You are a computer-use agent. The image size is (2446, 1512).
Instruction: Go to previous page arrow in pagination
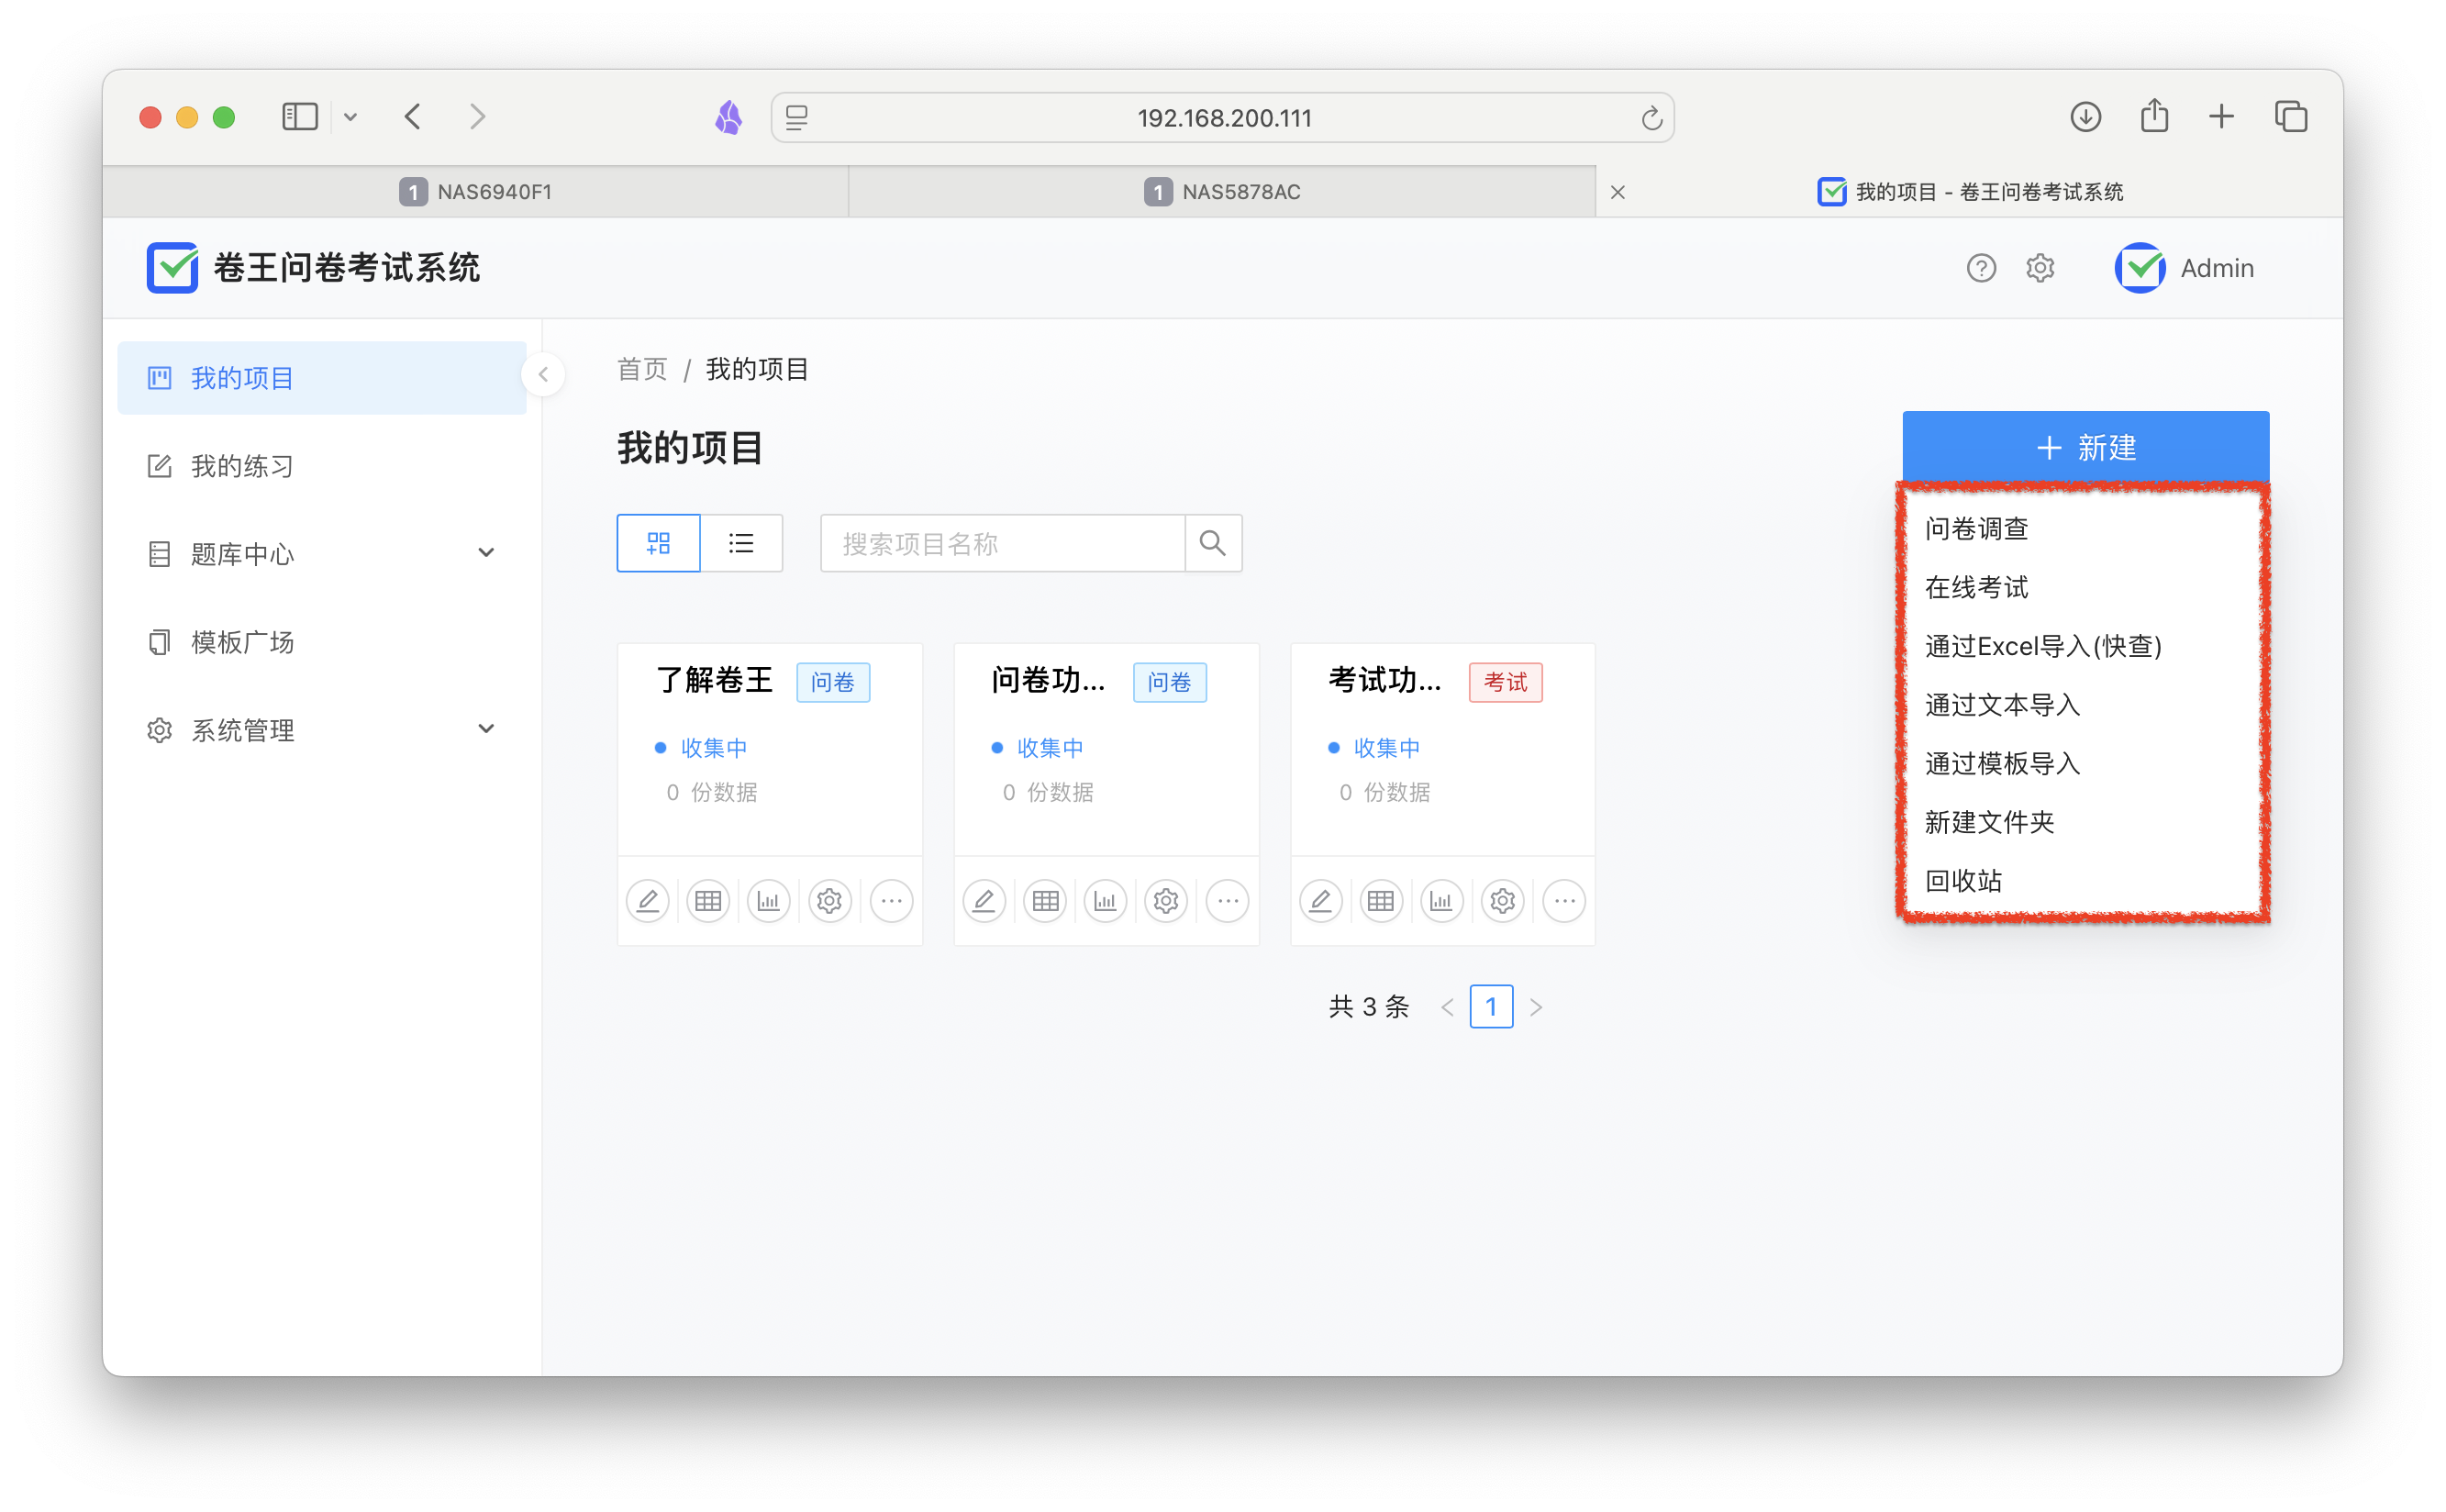click(x=1447, y=1007)
